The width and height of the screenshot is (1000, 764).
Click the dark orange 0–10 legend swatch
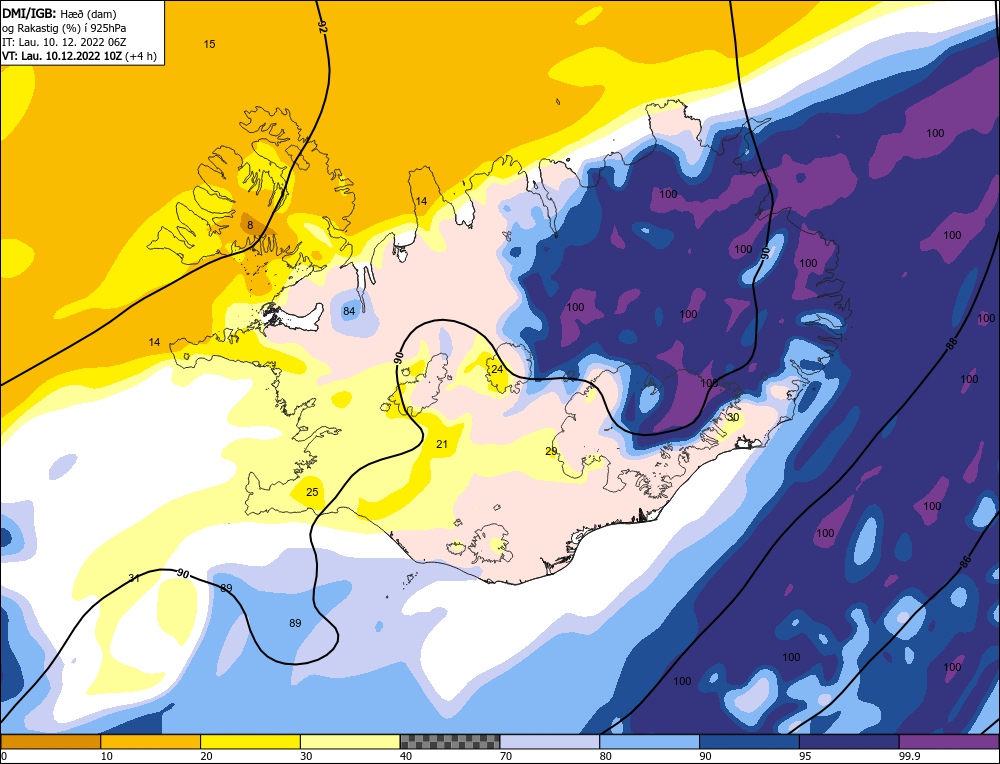(51, 741)
